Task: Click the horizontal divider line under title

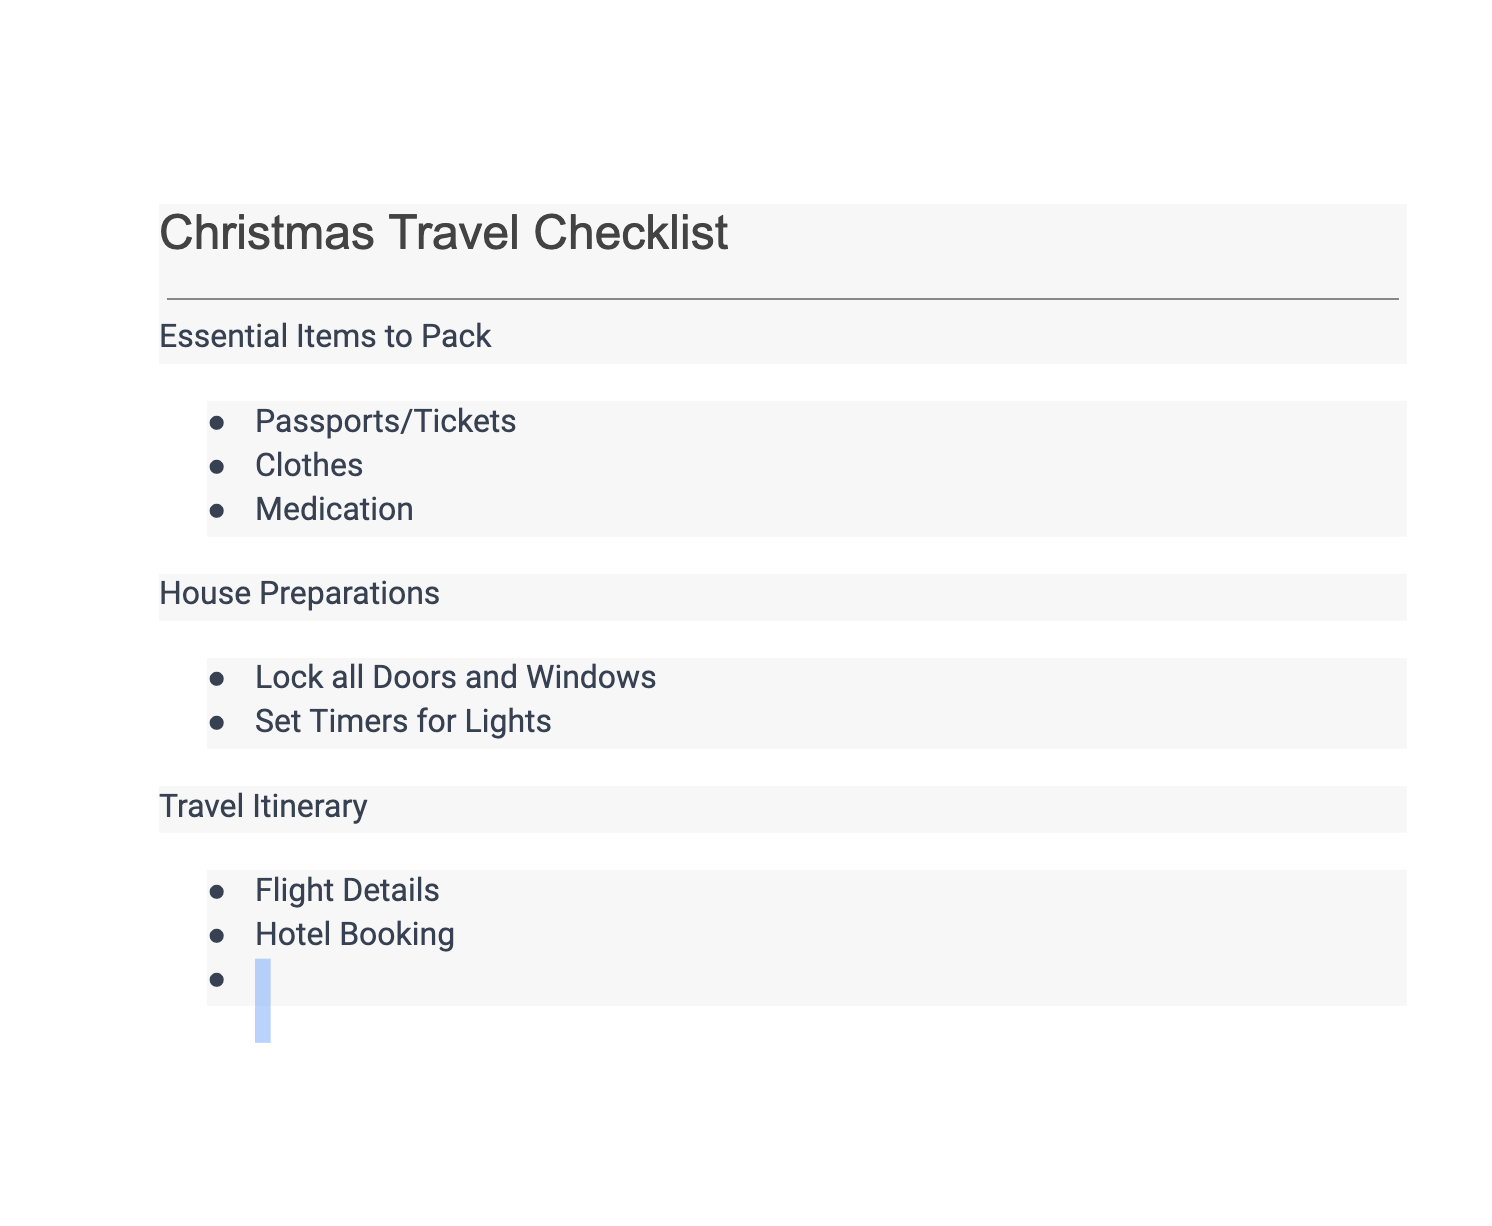Action: [x=782, y=298]
